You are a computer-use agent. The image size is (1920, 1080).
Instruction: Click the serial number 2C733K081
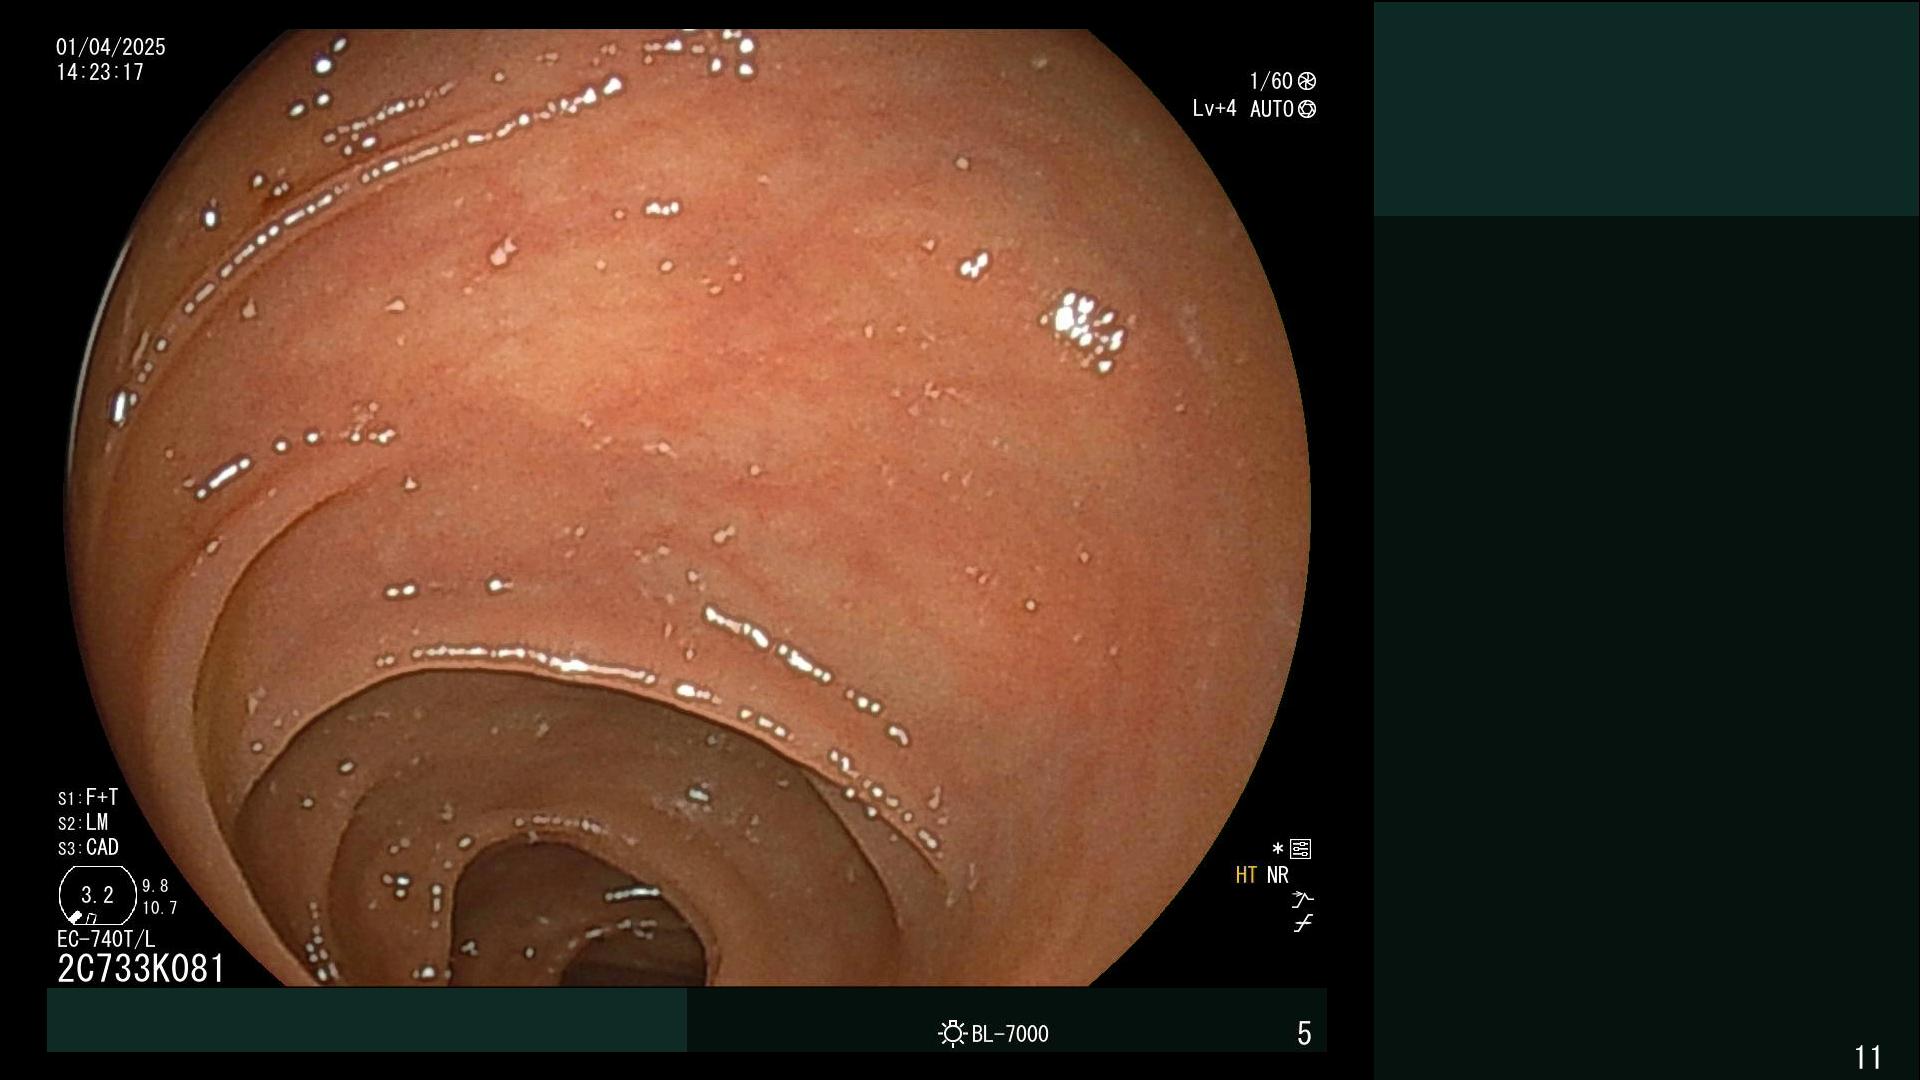point(141,969)
